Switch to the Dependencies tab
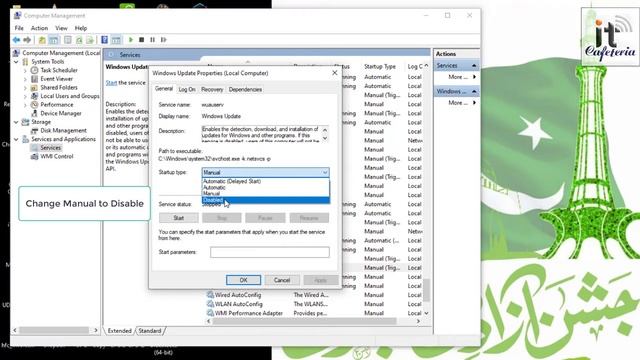Screen dimensions: 640x360 click(245, 89)
